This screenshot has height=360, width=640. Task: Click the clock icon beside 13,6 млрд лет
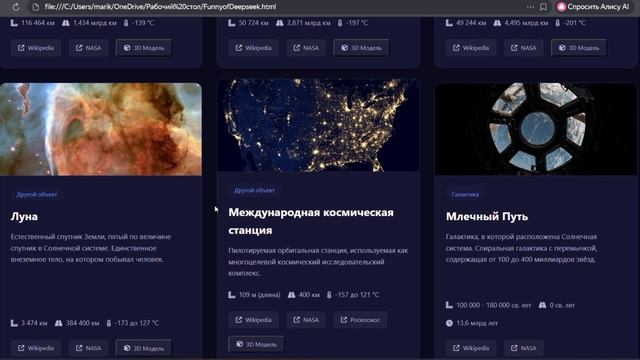tap(449, 323)
